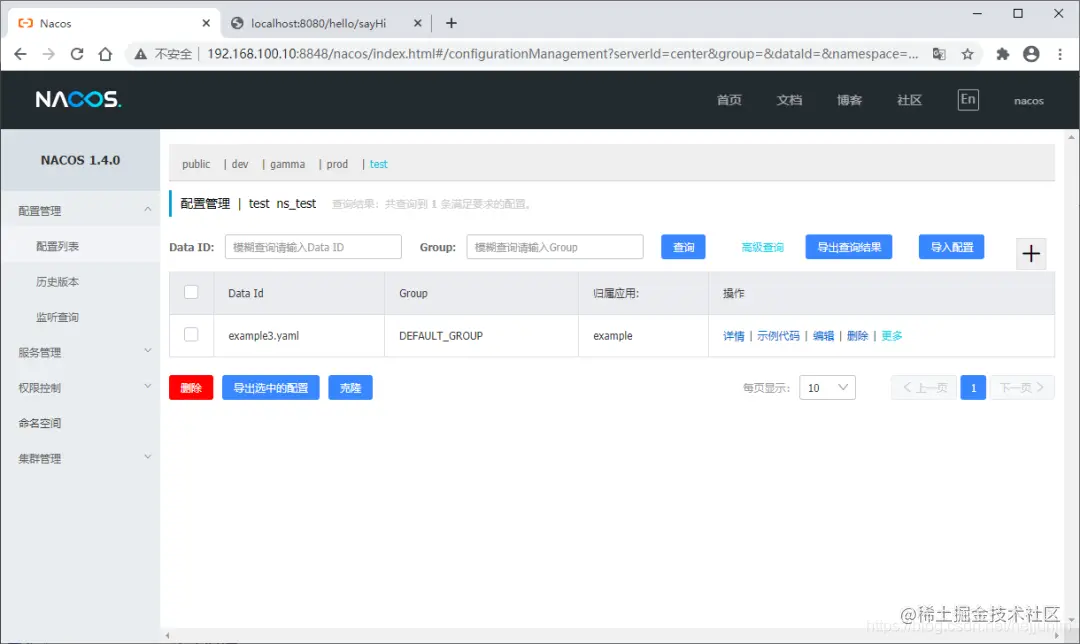
Task: Open the translate page icon
Action: 939,54
